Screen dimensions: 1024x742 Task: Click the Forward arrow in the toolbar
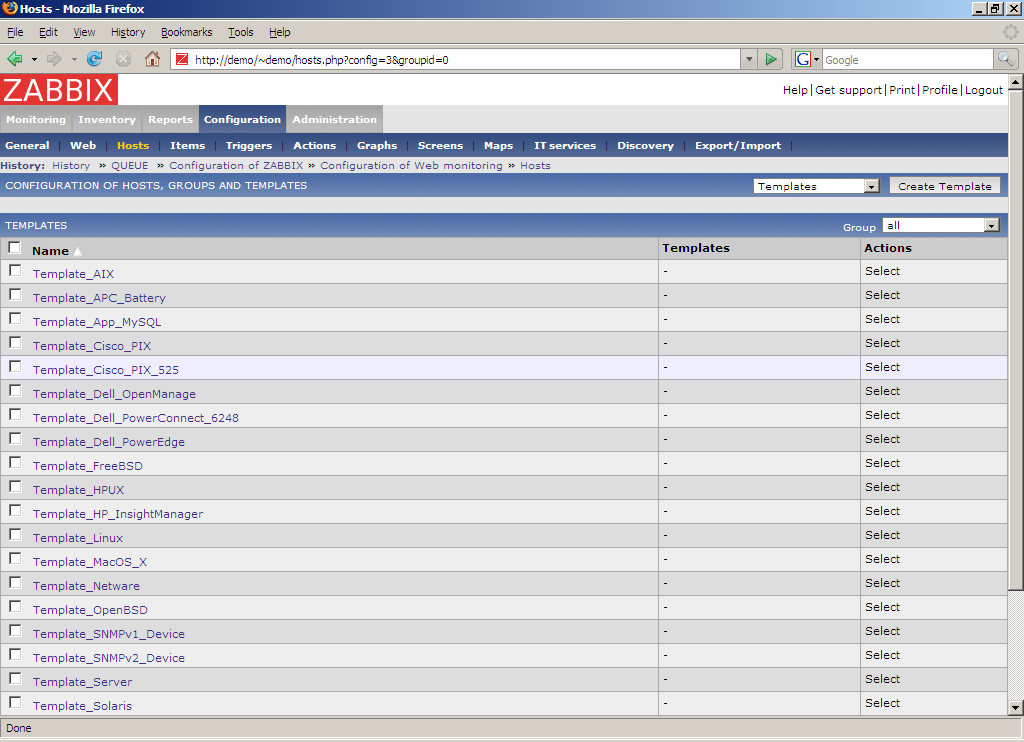point(54,59)
